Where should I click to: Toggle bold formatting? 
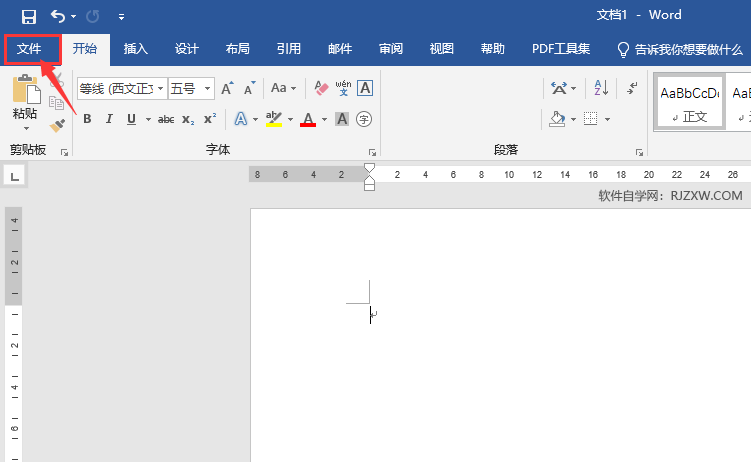(87, 119)
